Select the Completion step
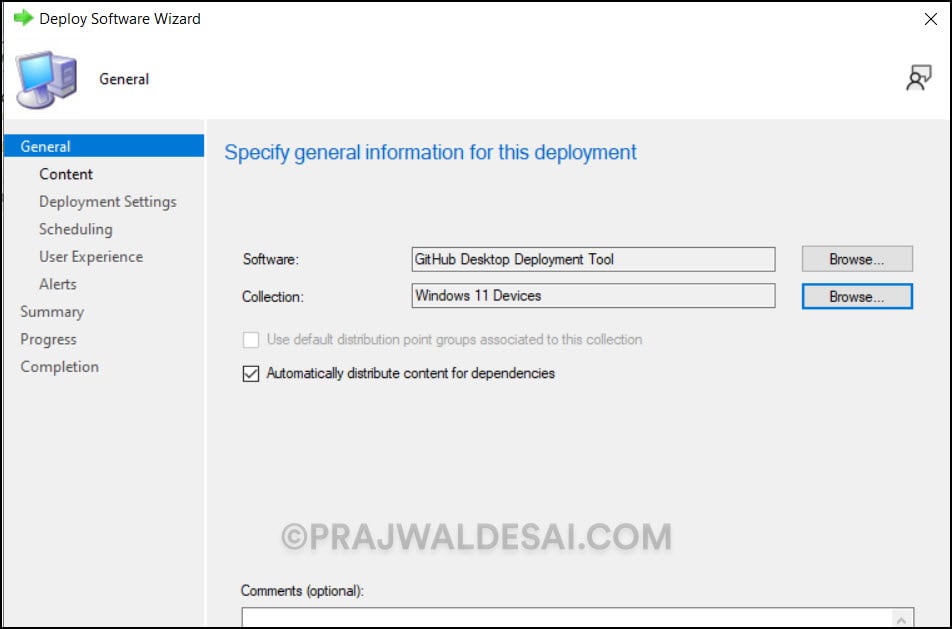The image size is (952, 629). 59,367
